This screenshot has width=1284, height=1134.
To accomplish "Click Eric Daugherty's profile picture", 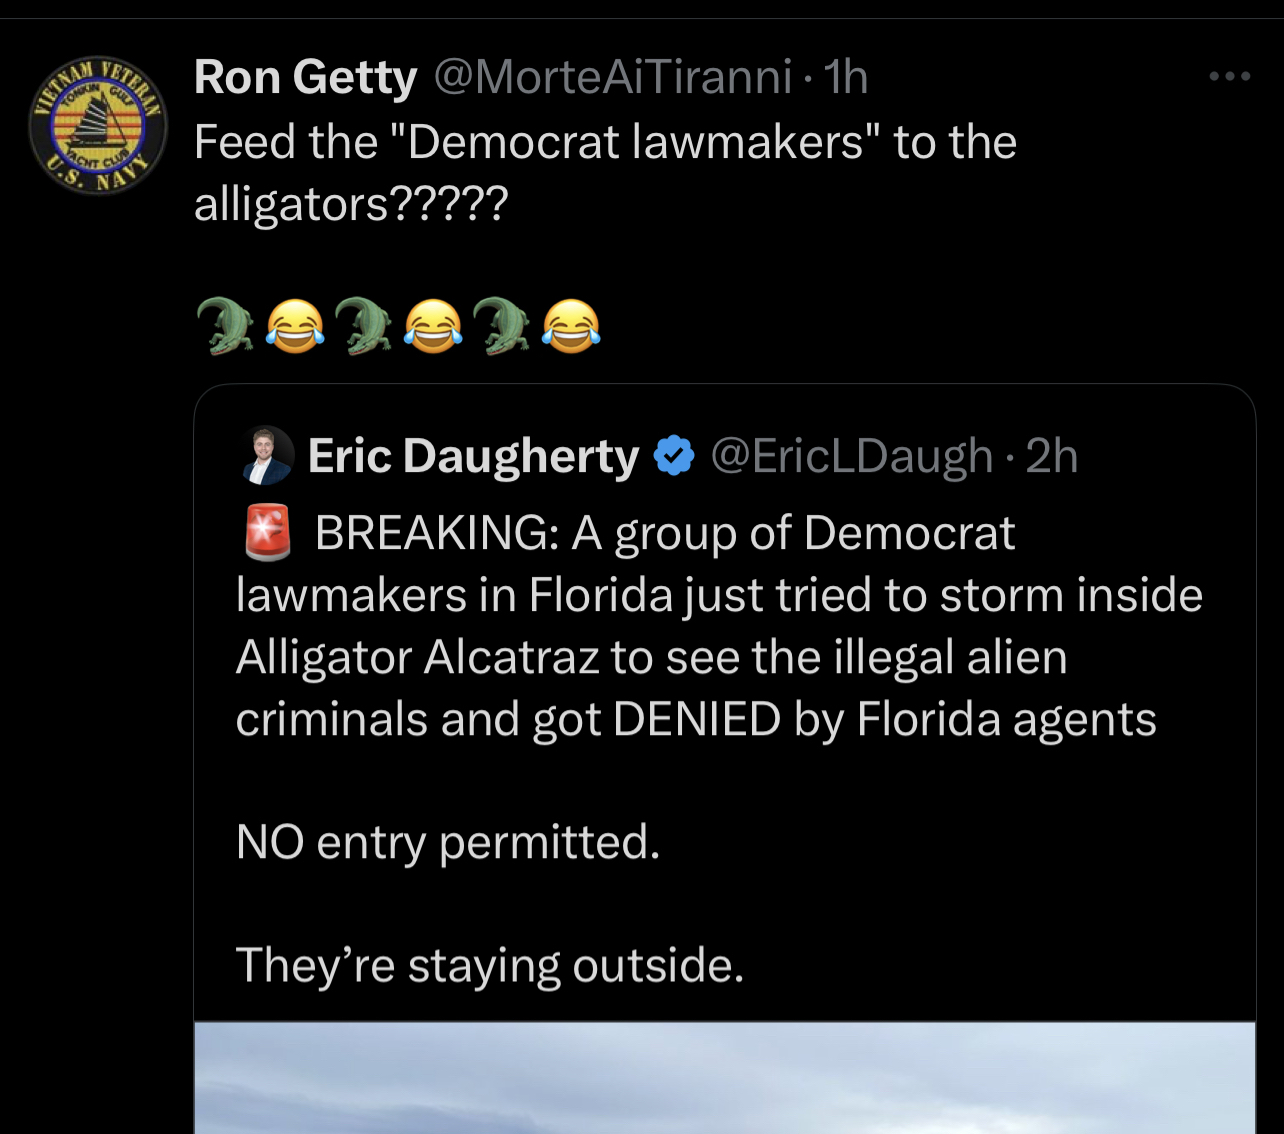I will pyautogui.click(x=267, y=456).
